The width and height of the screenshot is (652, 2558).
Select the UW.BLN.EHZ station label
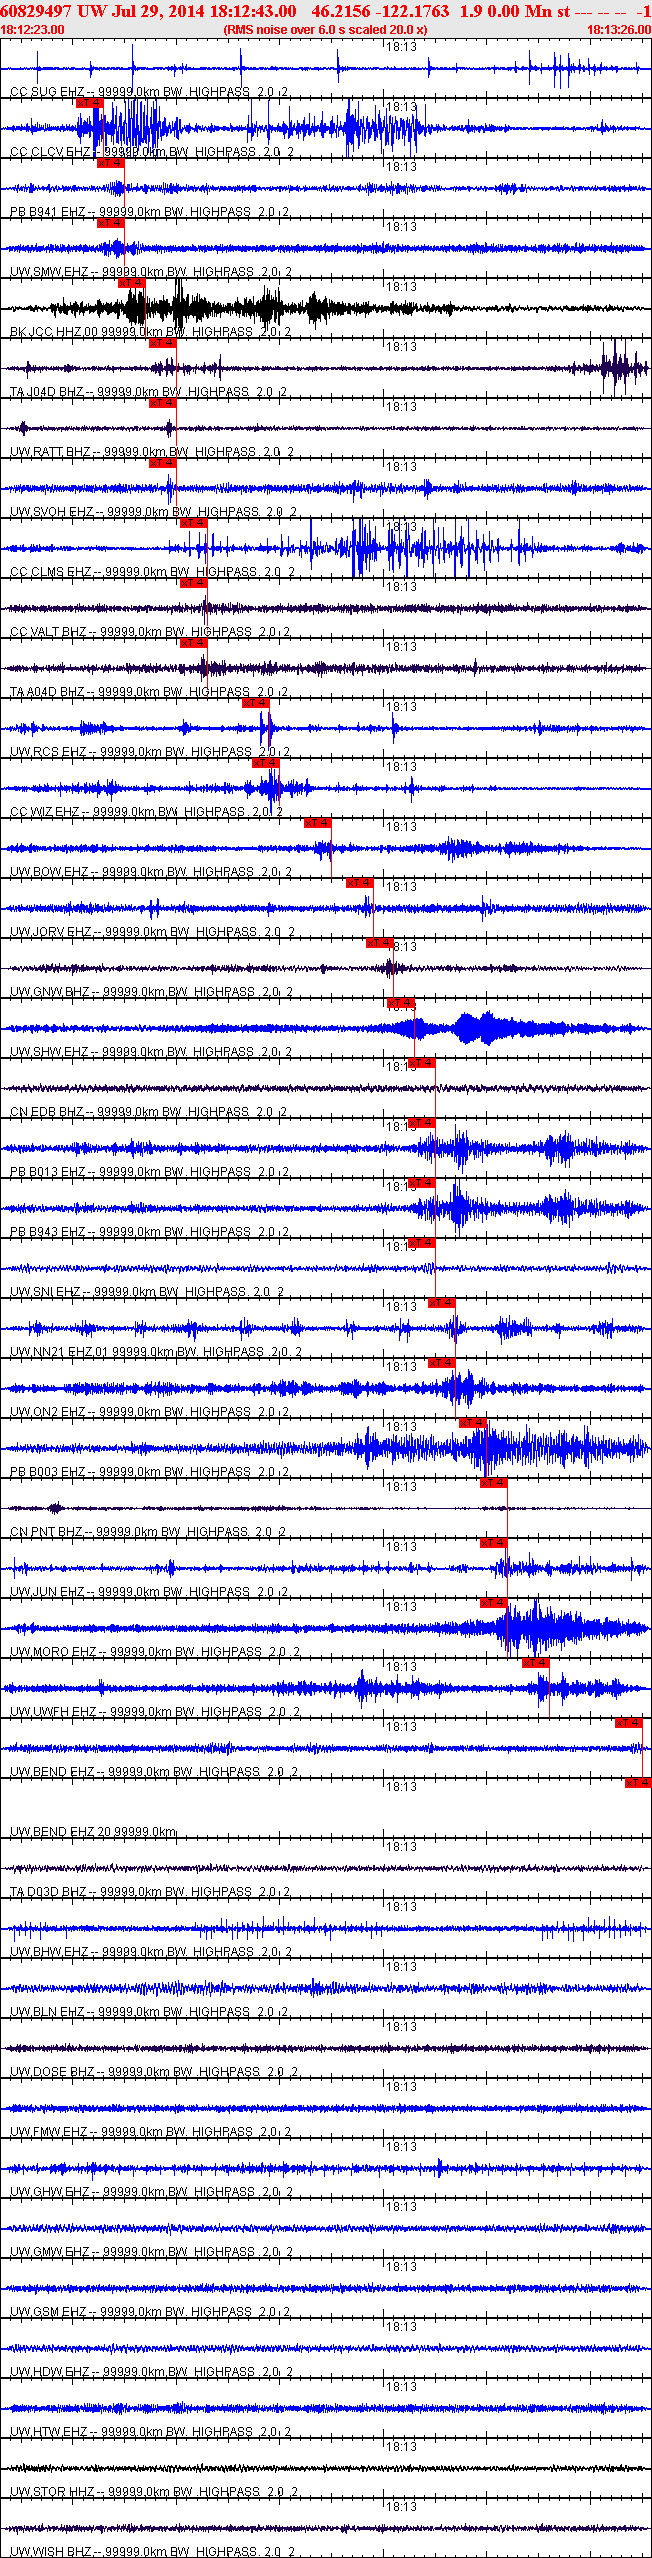[x=150, y=2012]
